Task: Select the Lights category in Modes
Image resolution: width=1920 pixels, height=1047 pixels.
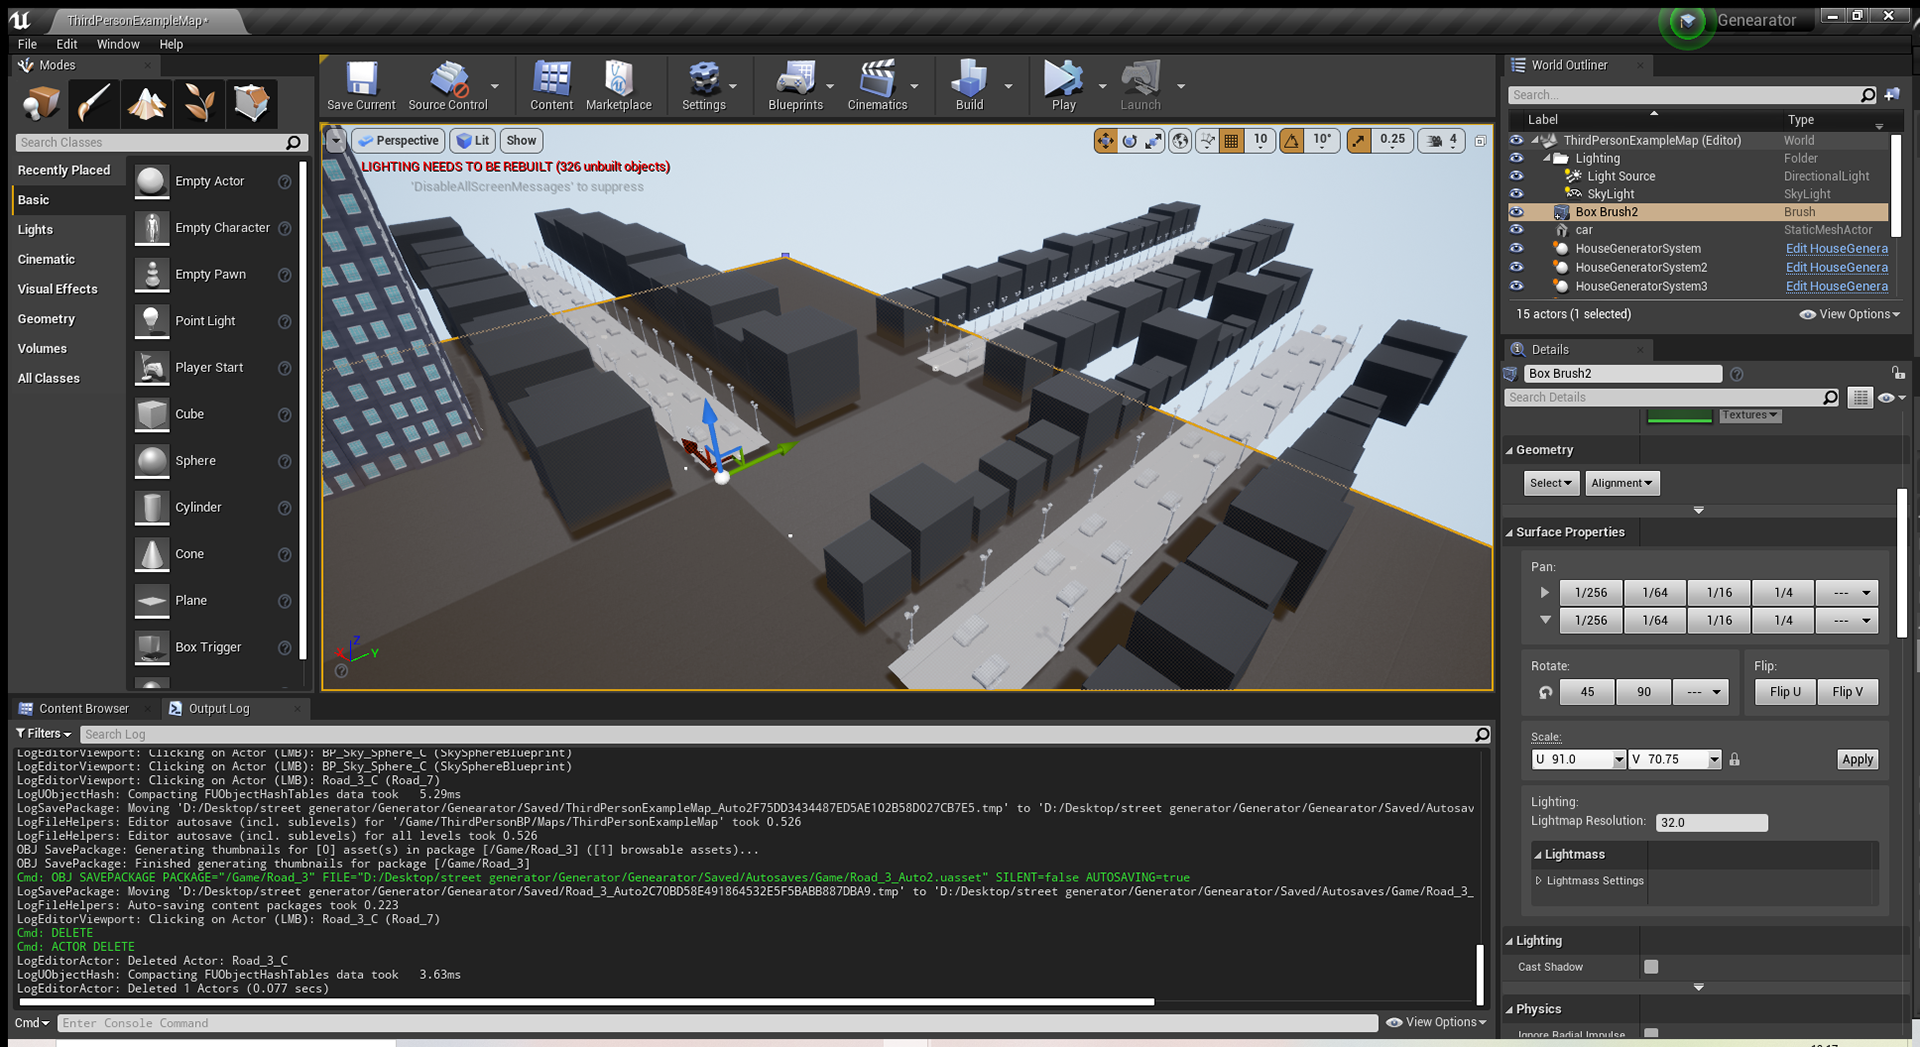Action: 35,230
